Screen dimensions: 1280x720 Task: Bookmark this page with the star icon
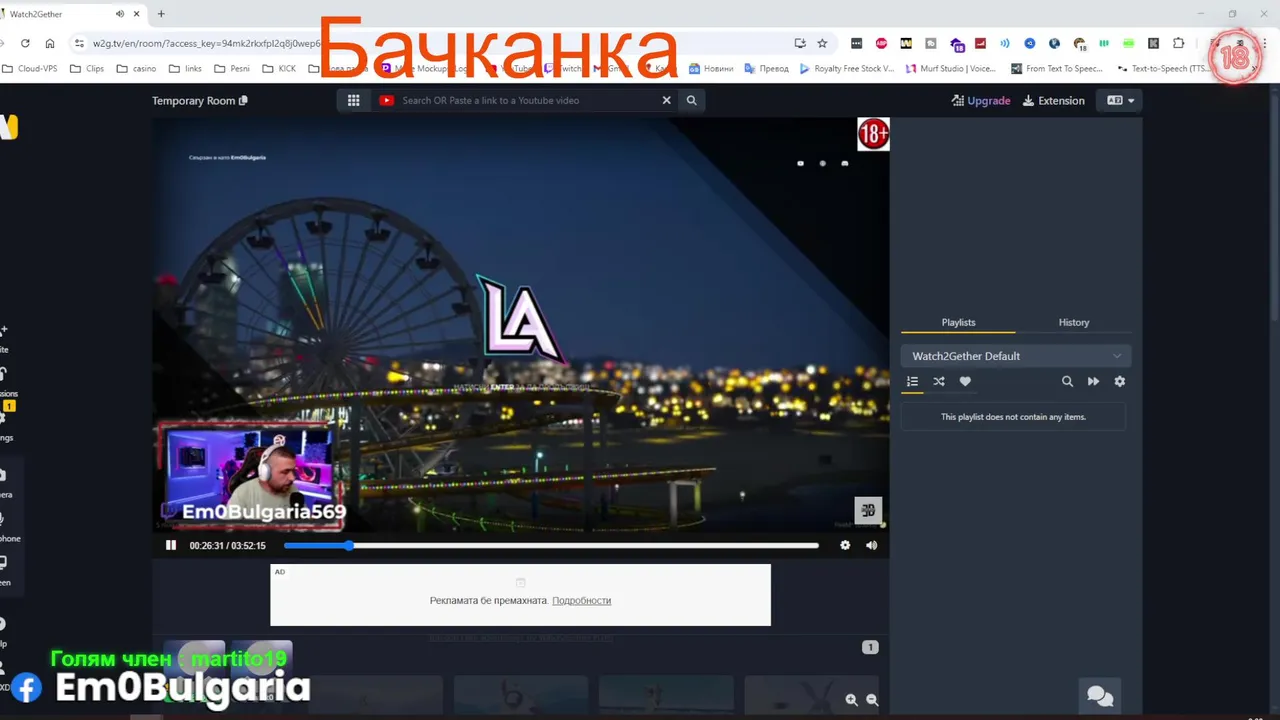tap(822, 43)
